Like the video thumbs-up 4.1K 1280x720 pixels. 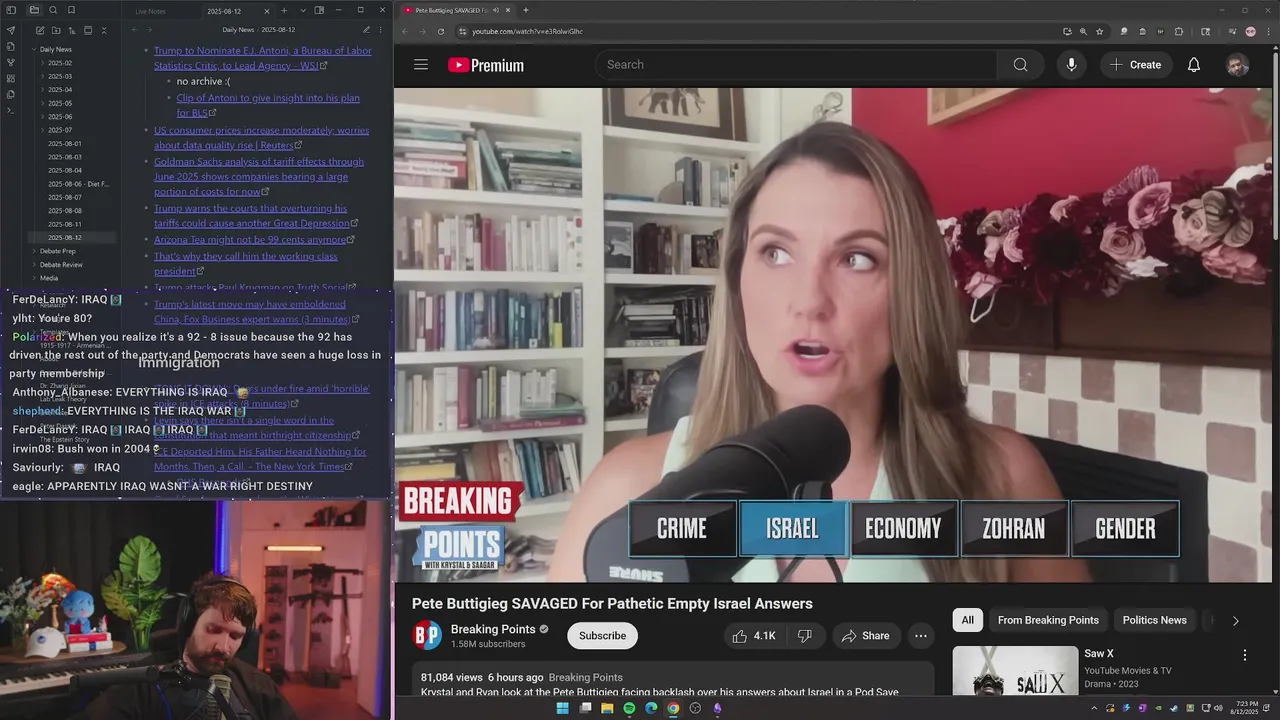[753, 636]
